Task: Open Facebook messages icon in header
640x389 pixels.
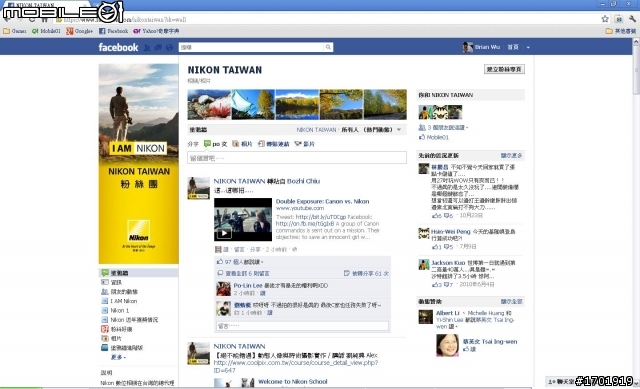Action: (158, 48)
